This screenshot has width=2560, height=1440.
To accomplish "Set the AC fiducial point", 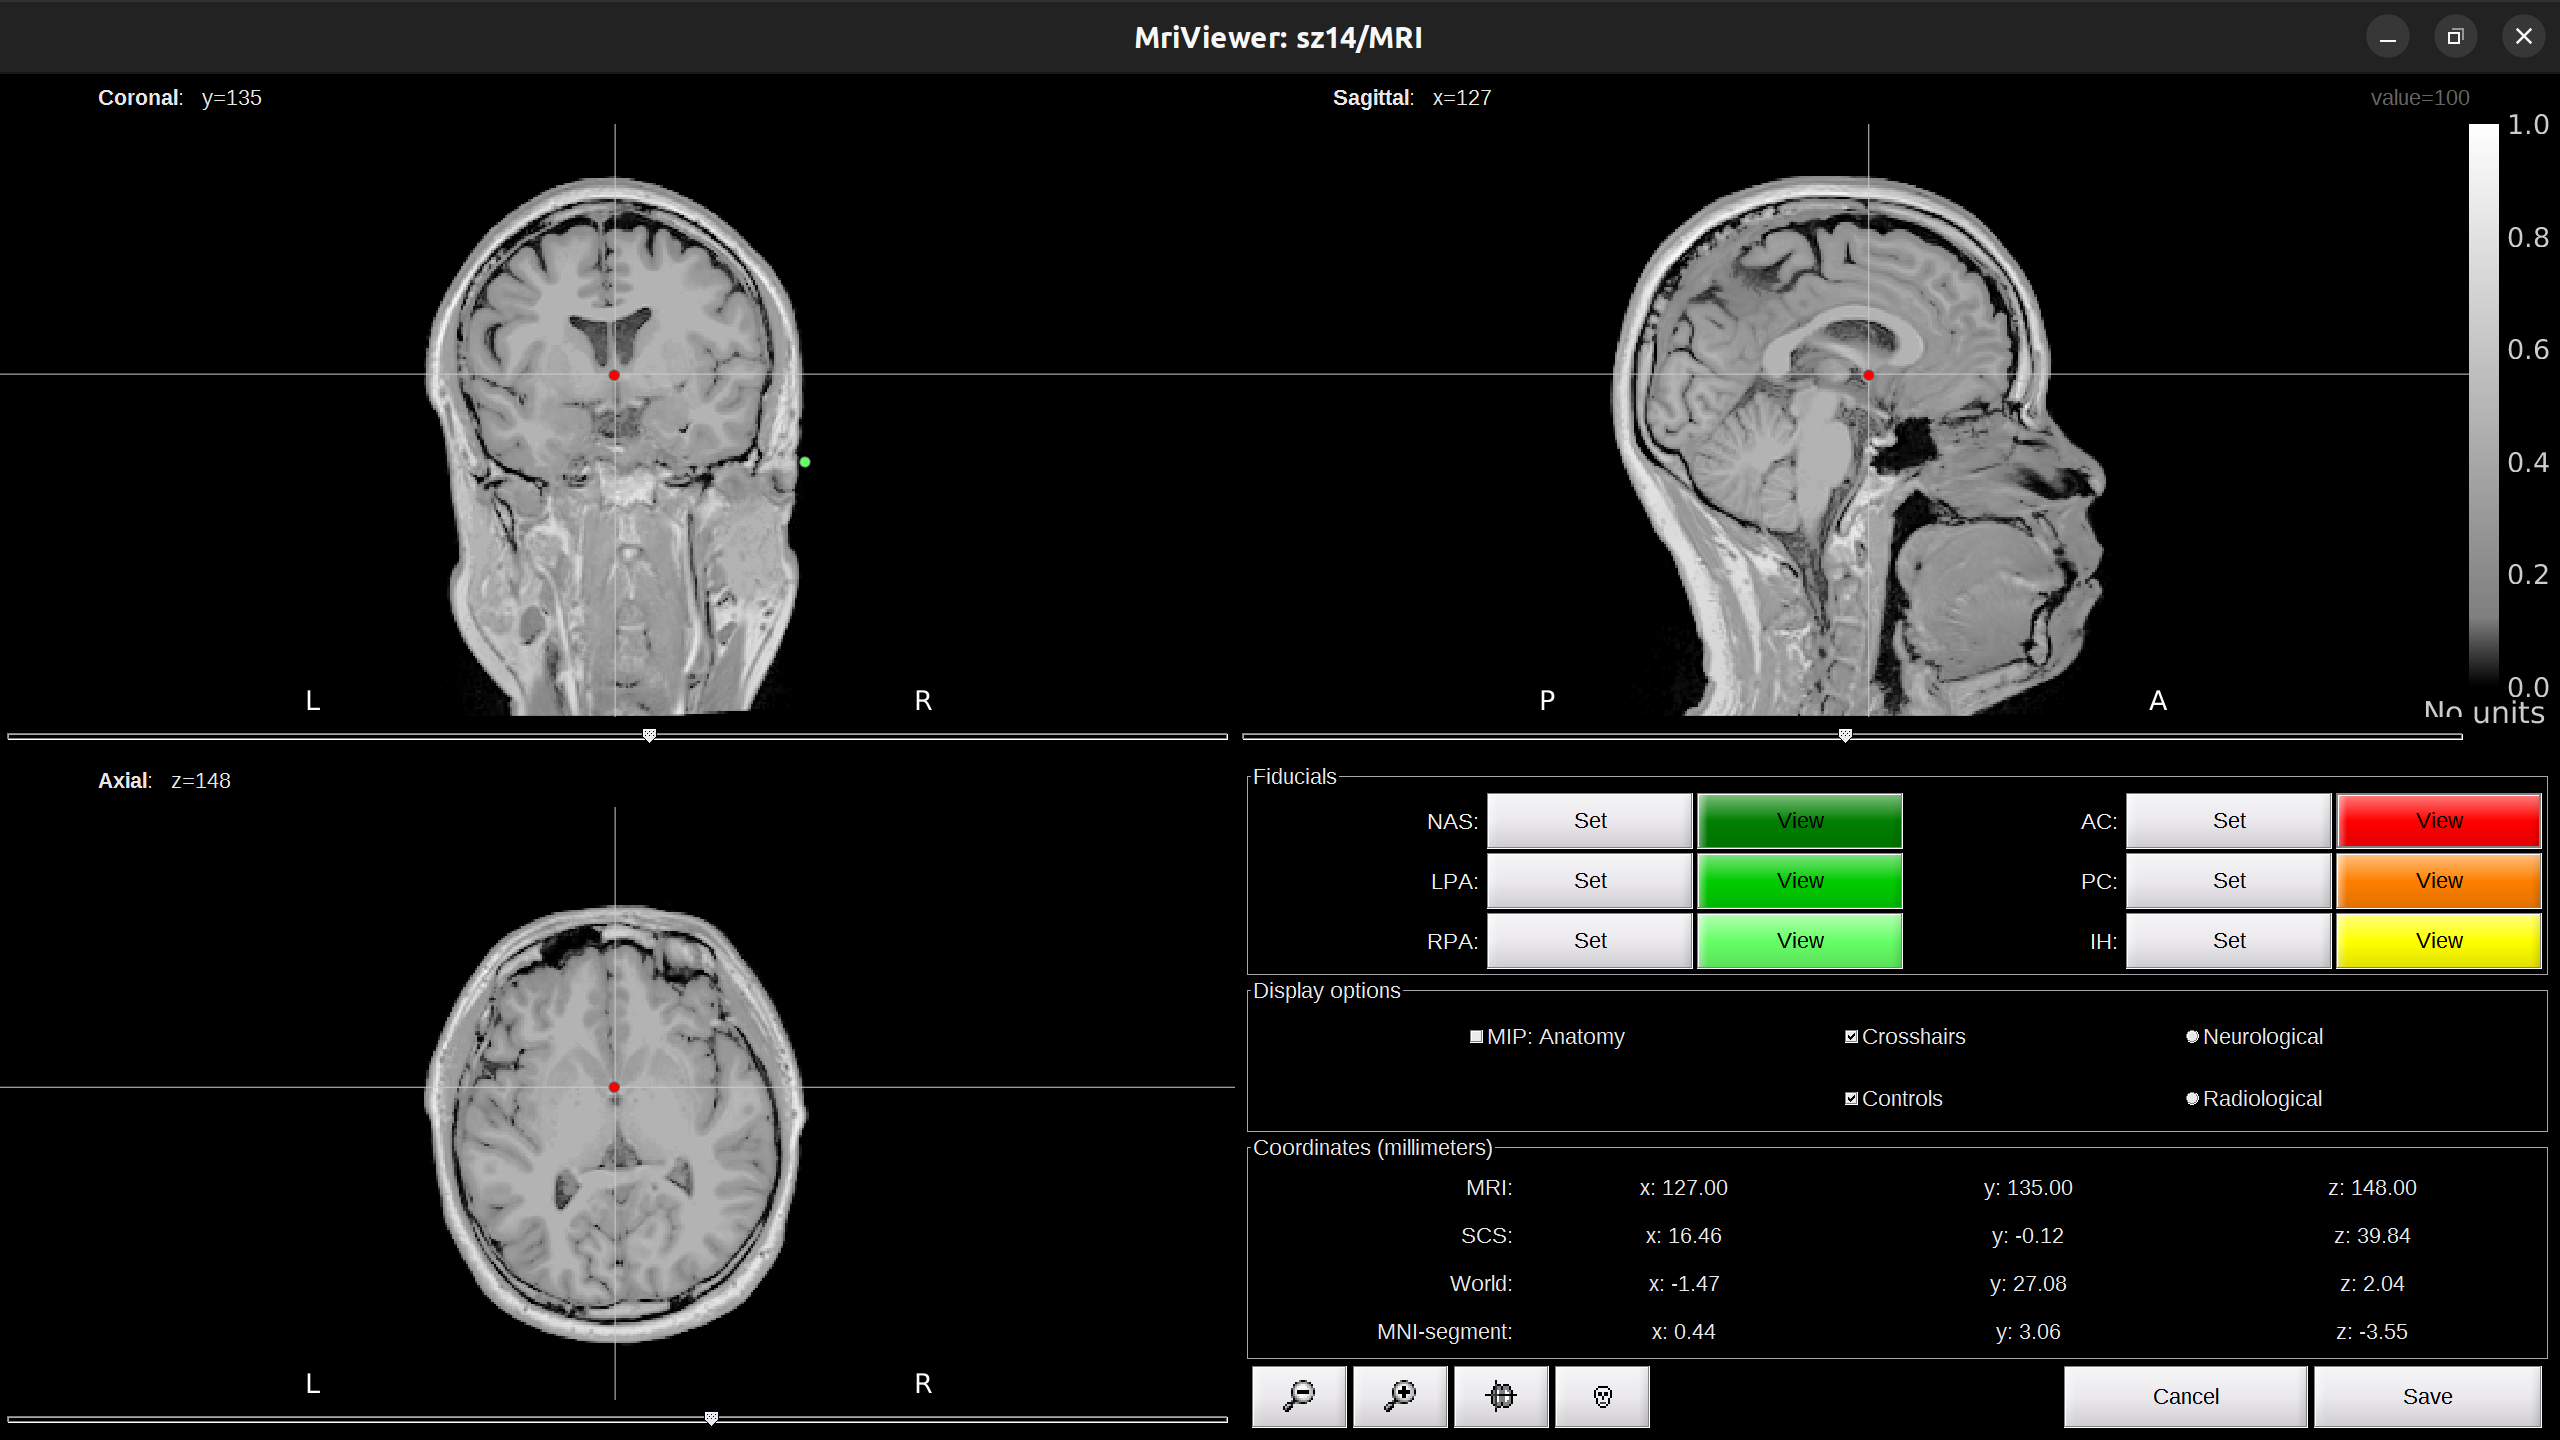I will click(x=2229, y=821).
